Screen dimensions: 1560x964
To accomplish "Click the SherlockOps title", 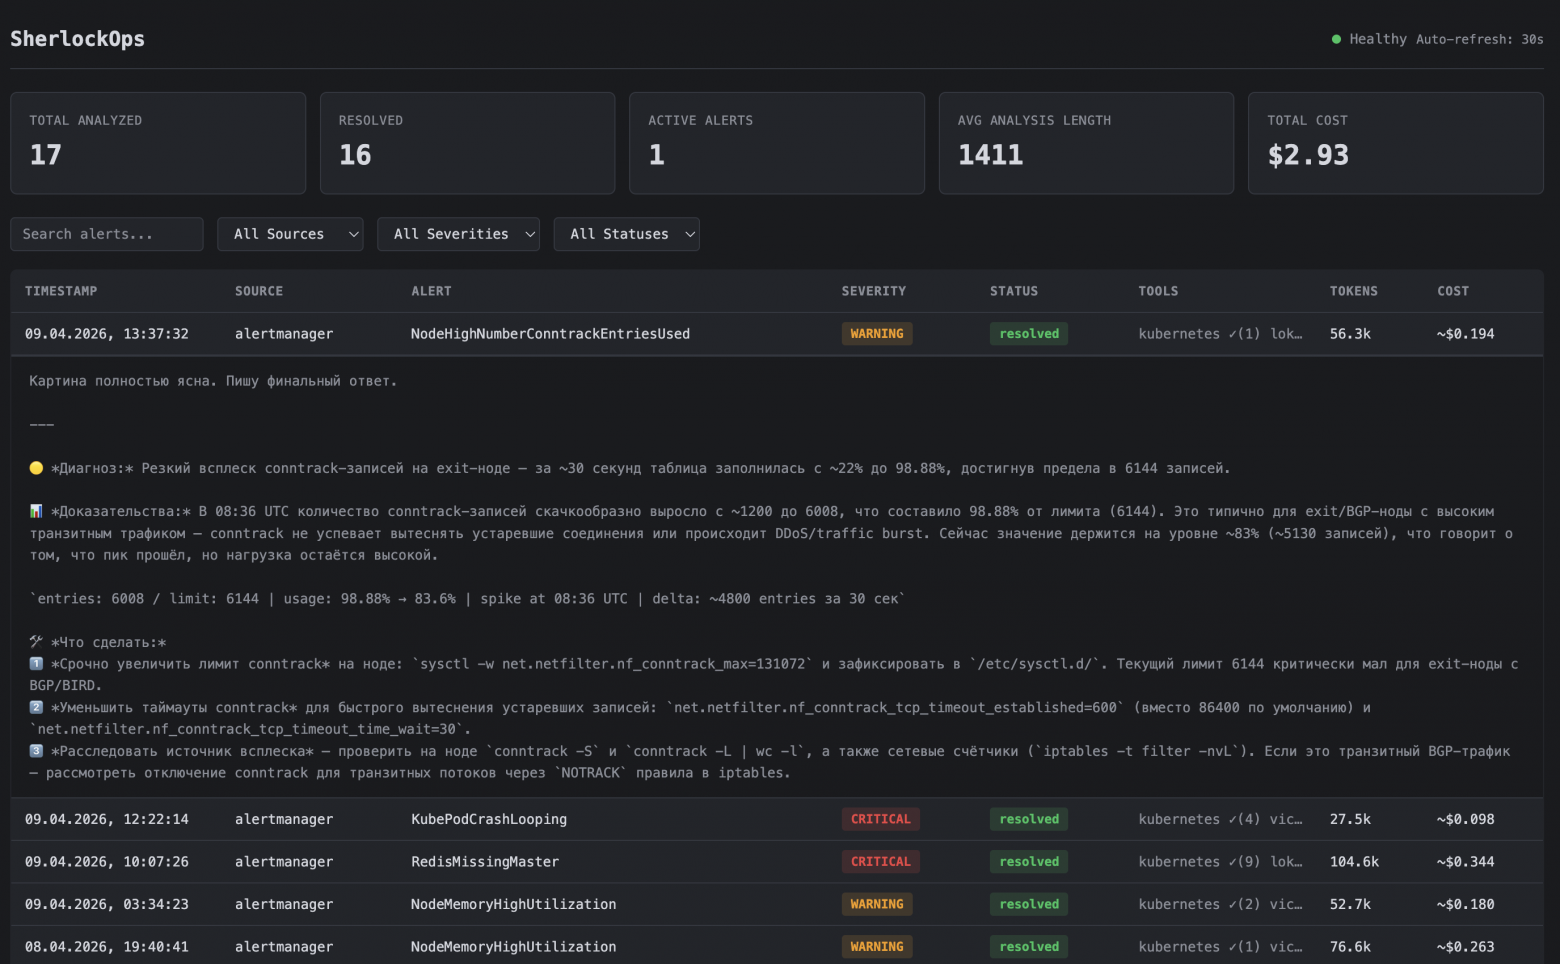I will tap(78, 39).
